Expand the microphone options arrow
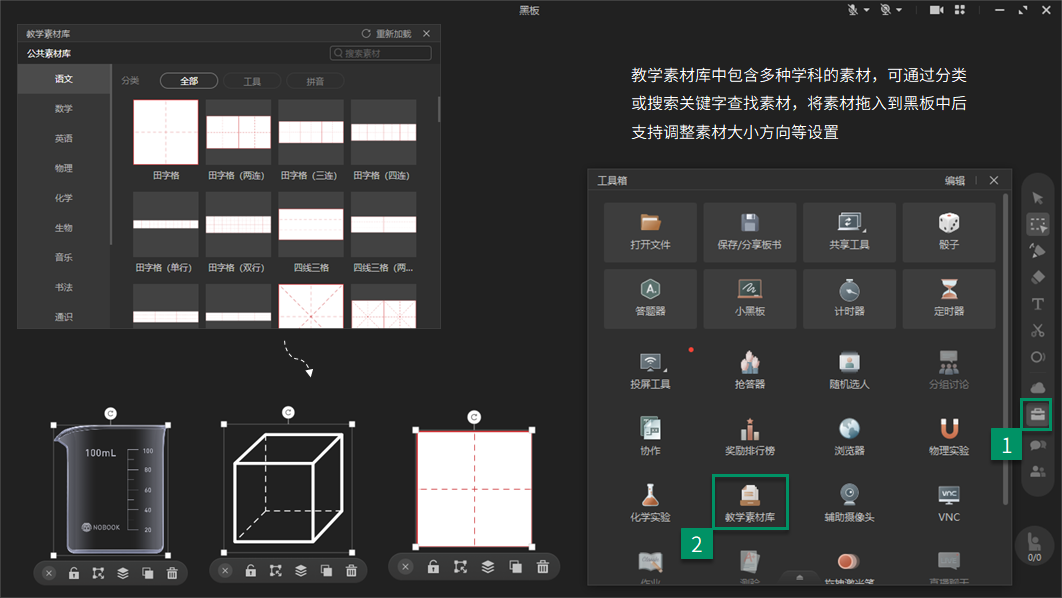This screenshot has width=1062, height=598. (867, 10)
